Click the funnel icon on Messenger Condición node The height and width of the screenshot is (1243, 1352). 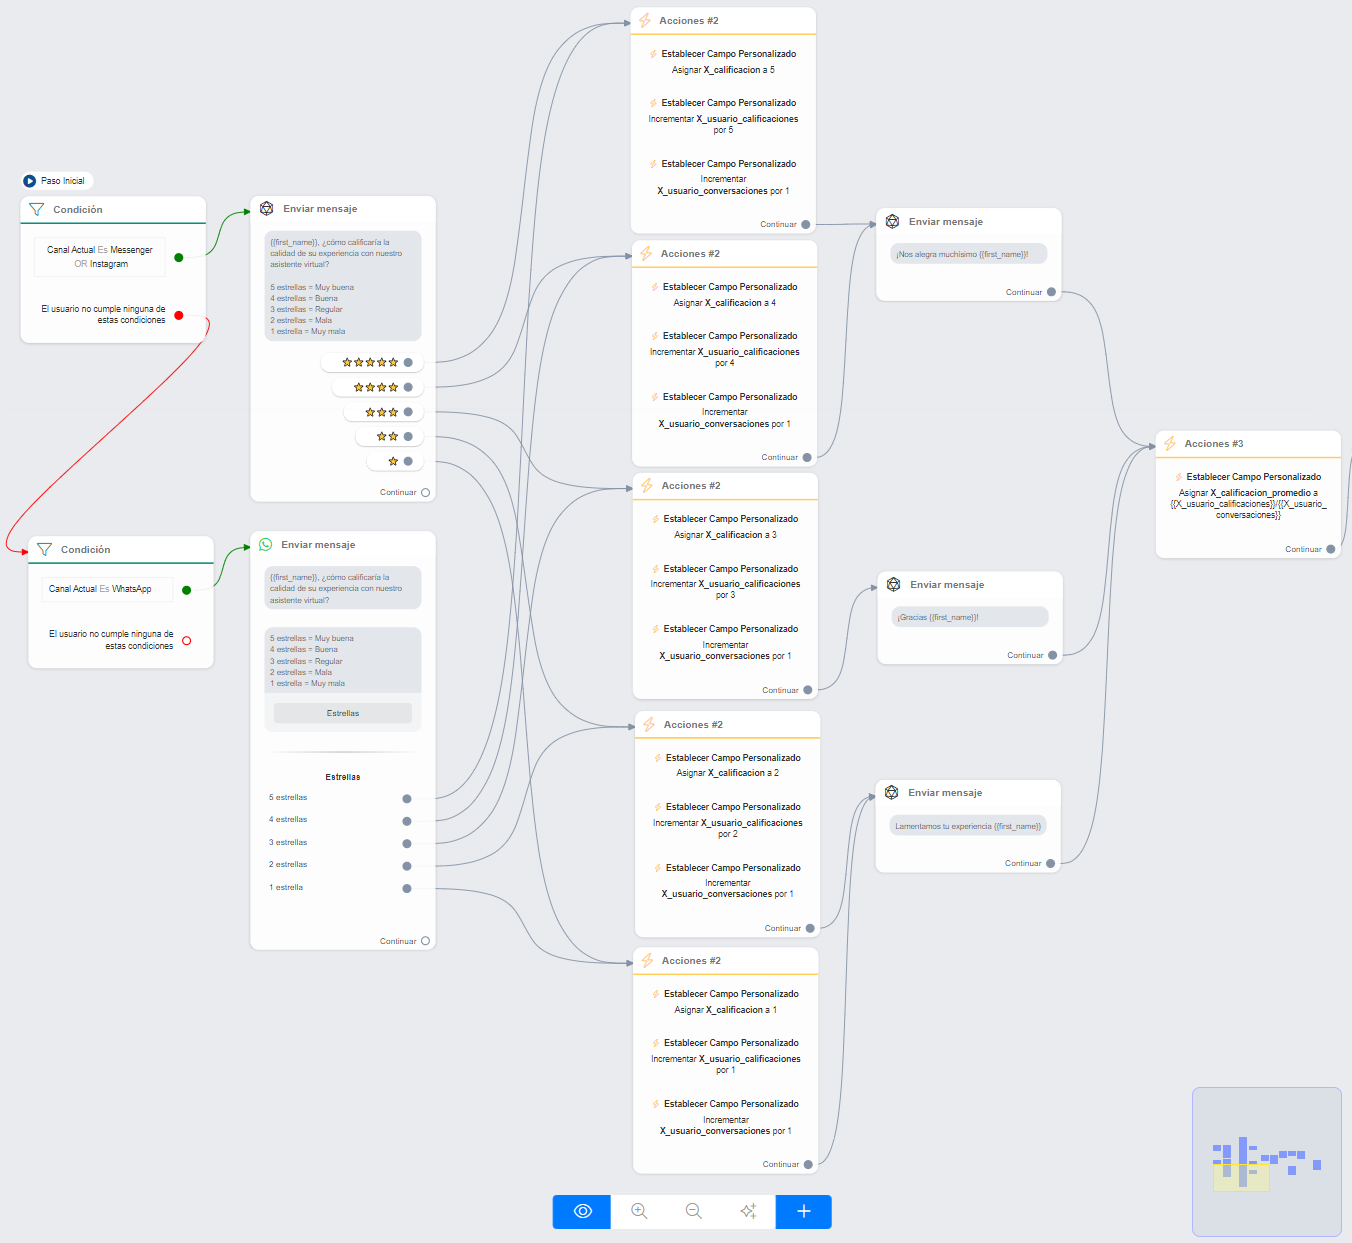[37, 210]
